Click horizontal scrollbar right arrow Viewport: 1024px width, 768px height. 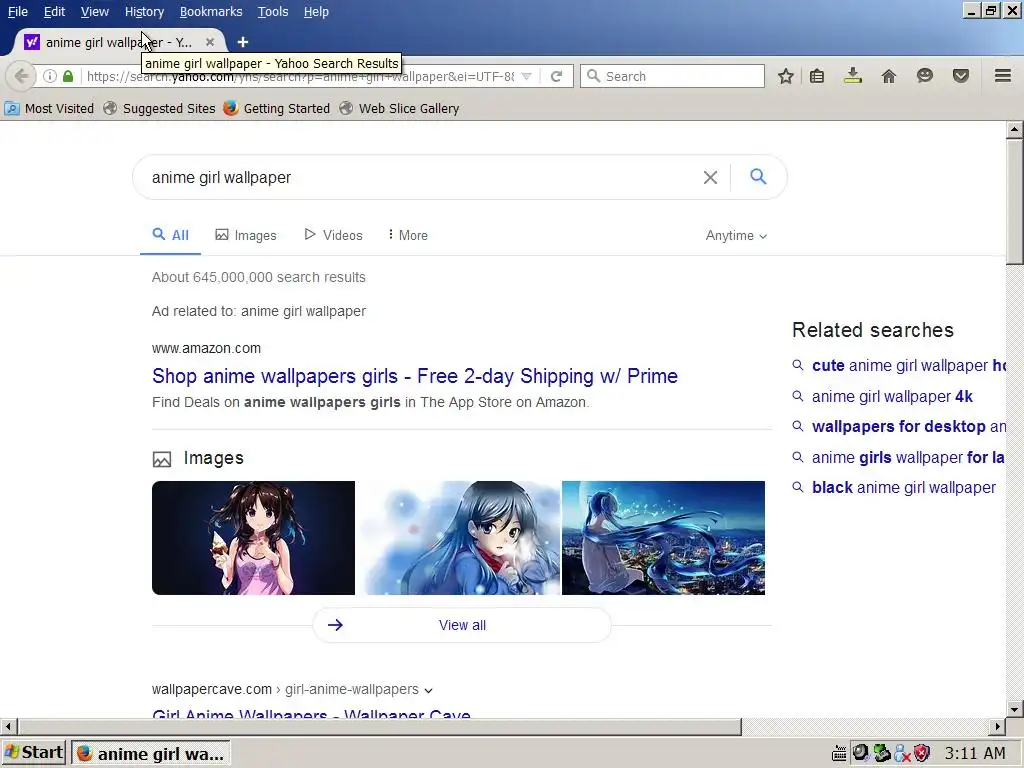click(997, 726)
